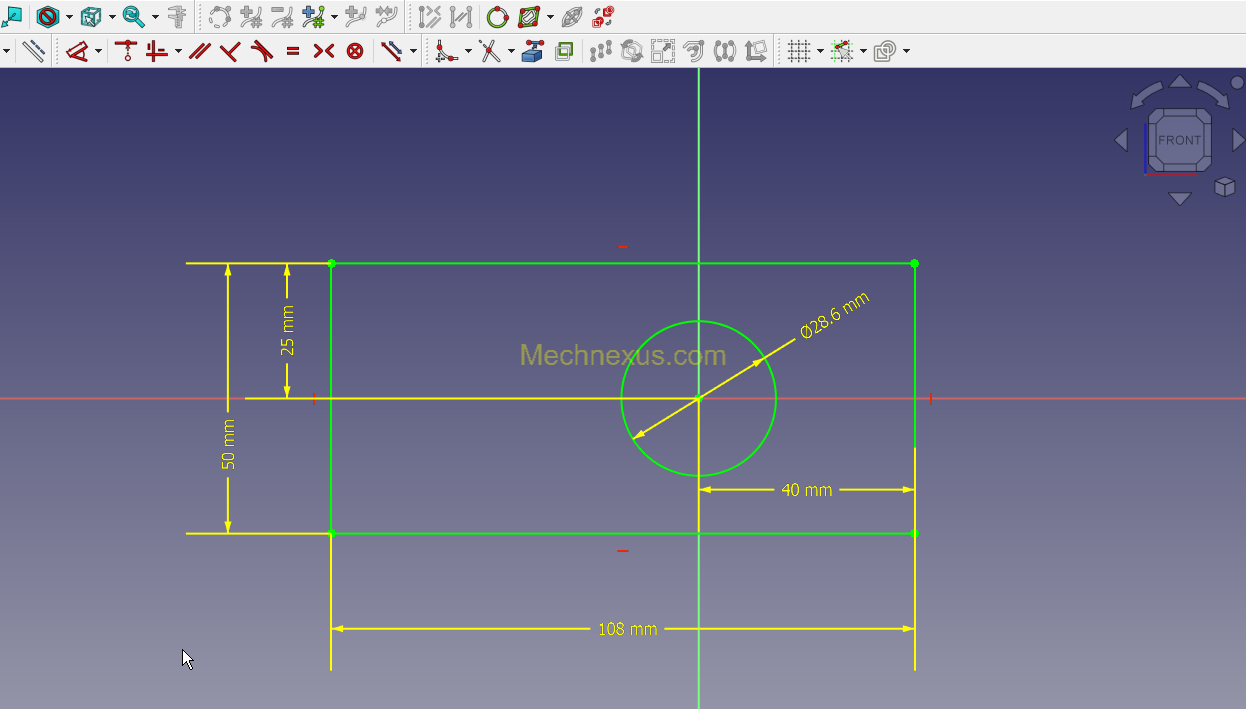Select the fillet tool

[447, 51]
